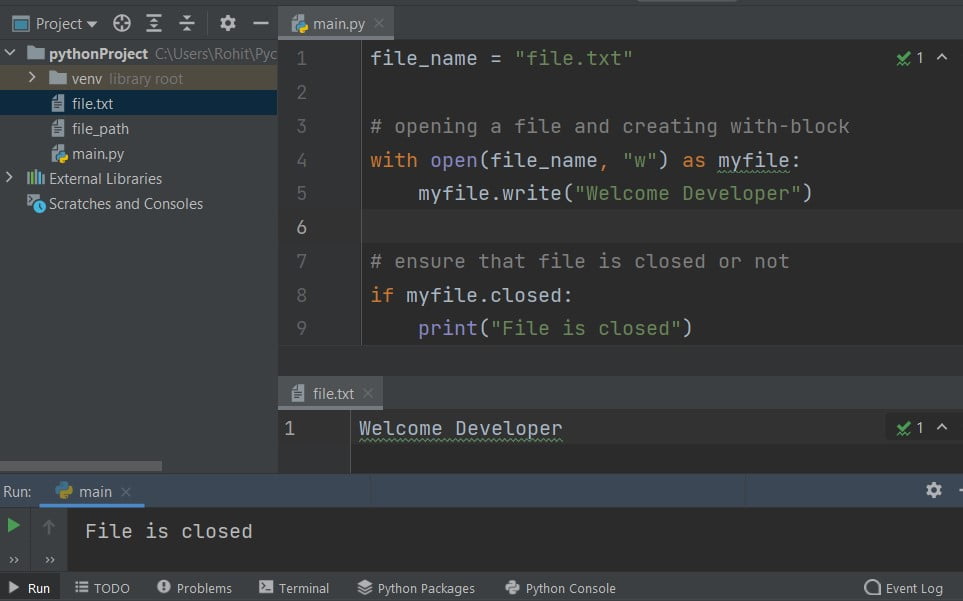Open the Run tool window settings gear
Viewport: 963px width, 601px height.
[933, 490]
